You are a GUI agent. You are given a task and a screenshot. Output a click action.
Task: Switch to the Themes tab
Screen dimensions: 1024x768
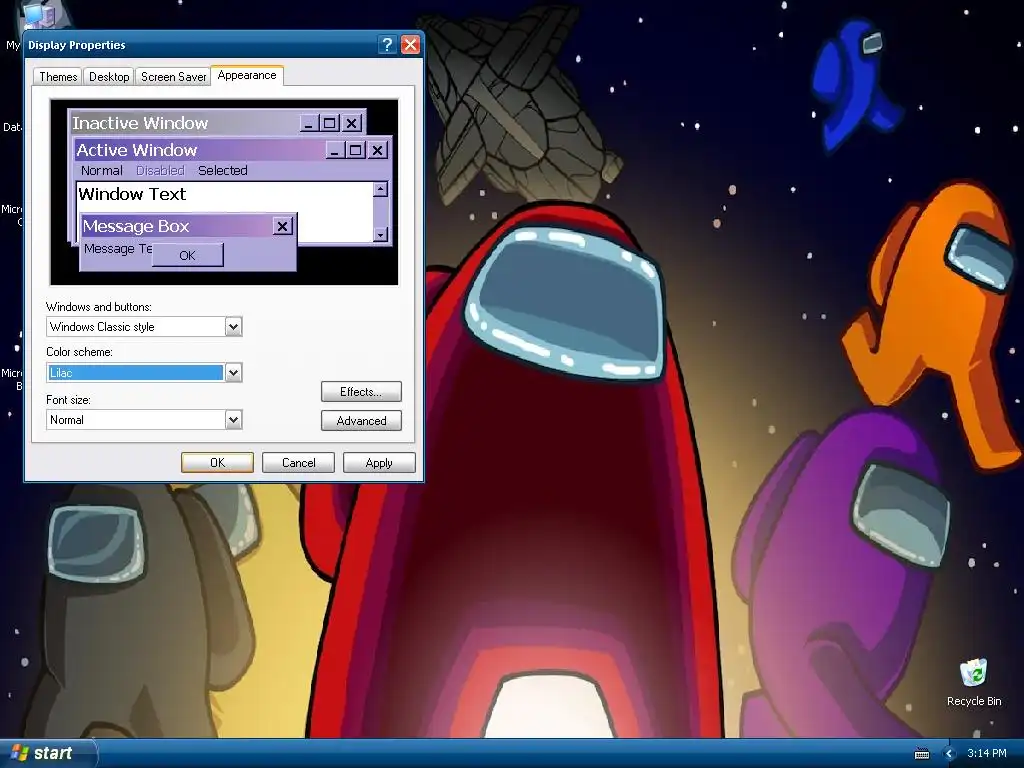58,76
